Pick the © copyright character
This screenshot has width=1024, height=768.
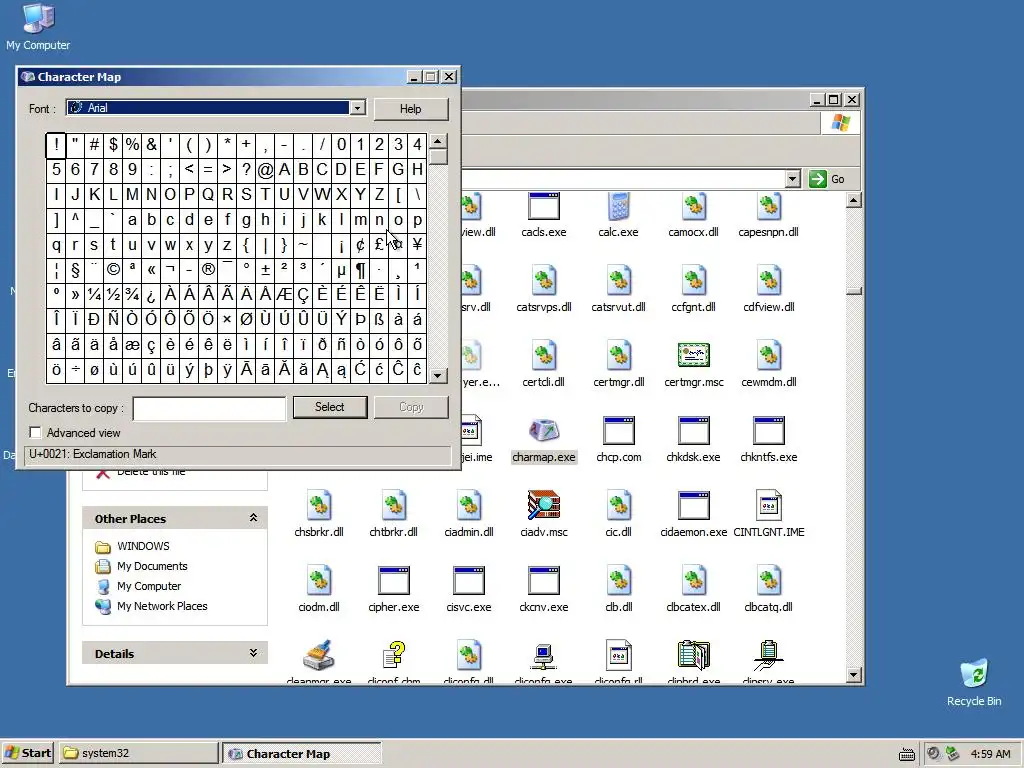click(x=113, y=270)
